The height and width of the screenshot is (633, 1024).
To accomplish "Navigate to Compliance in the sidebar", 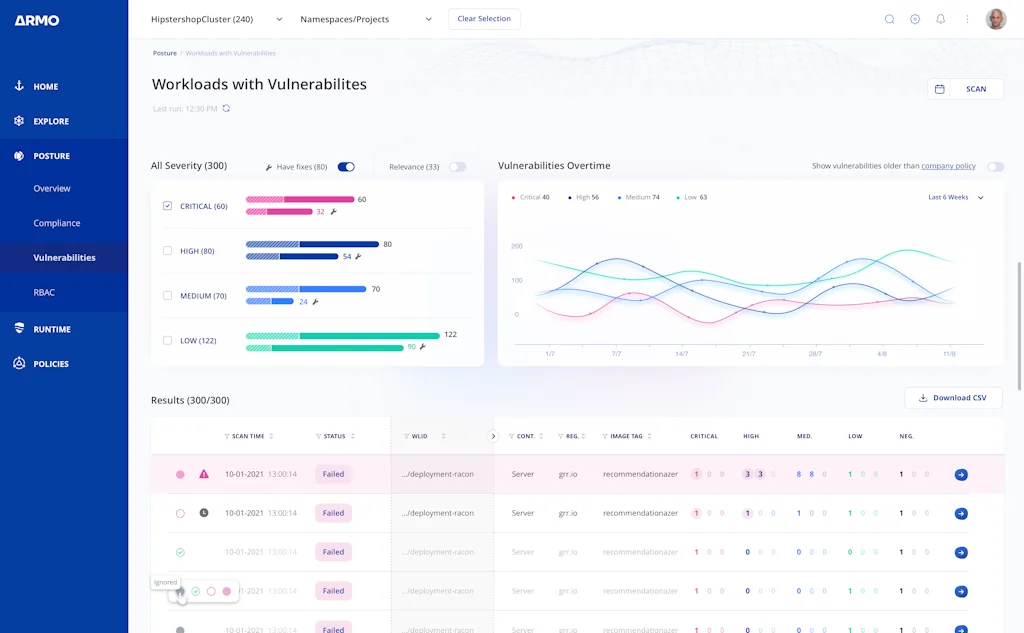I will pos(57,223).
